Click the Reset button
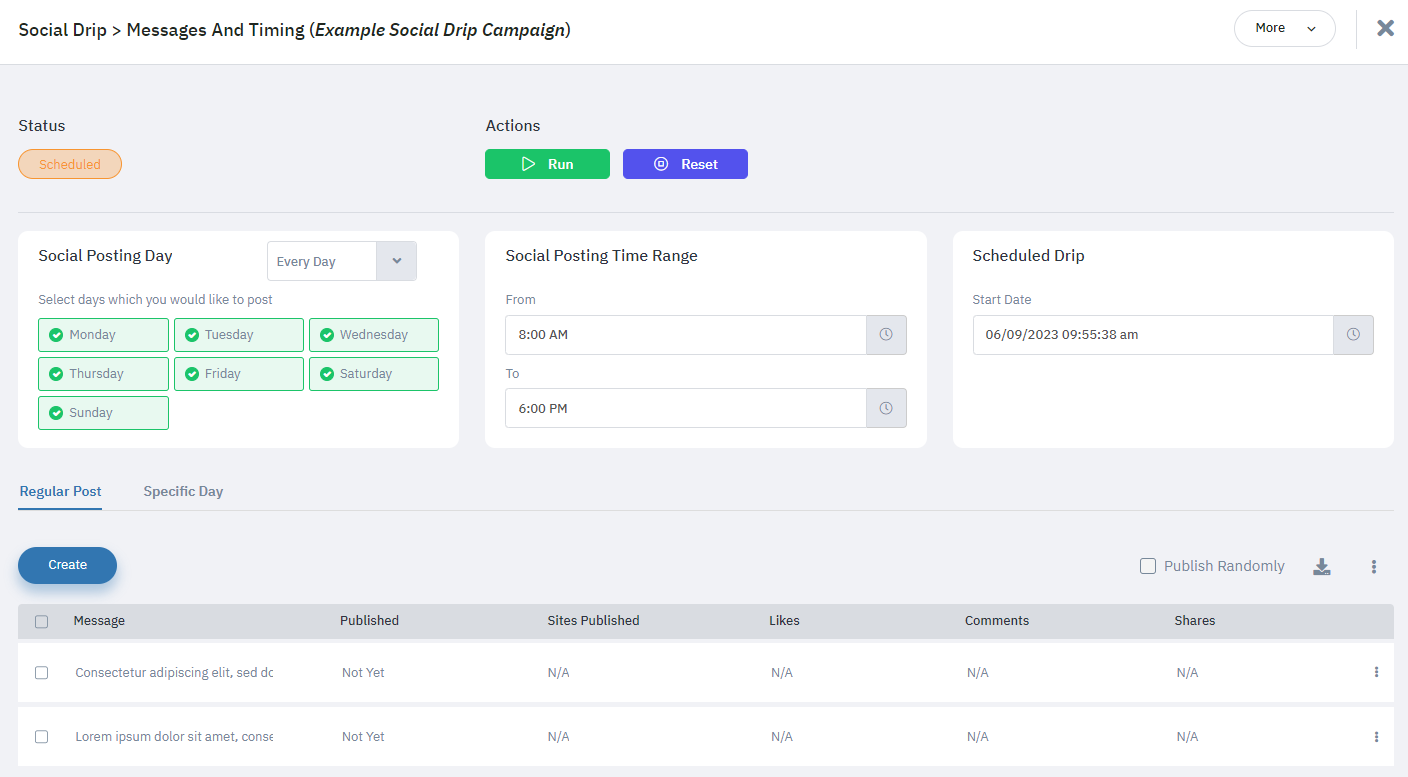 (685, 164)
